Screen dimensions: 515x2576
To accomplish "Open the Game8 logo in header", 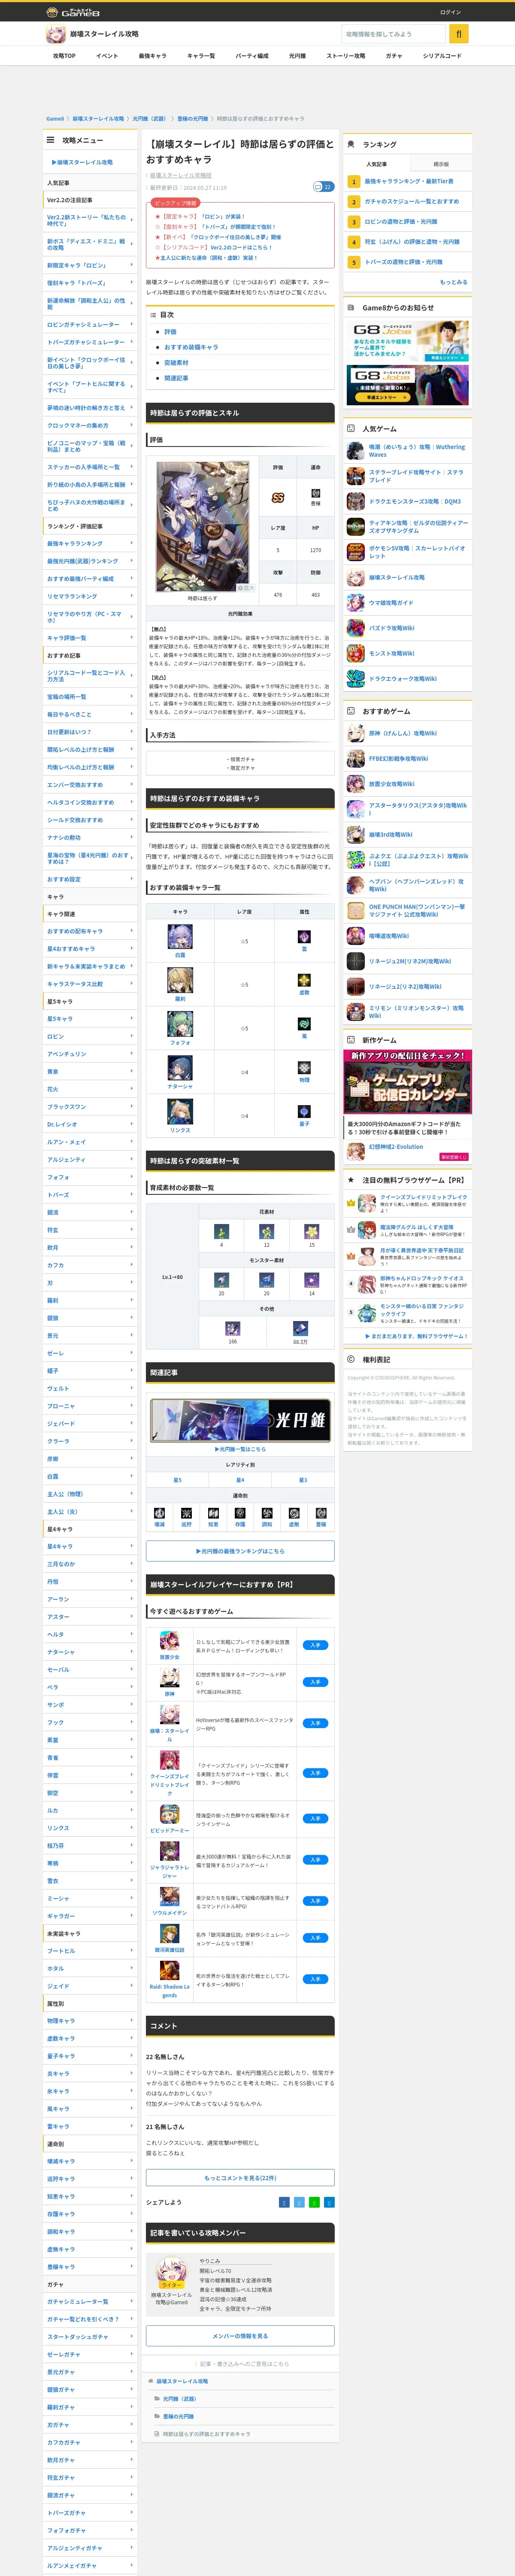I will tap(73, 12).
